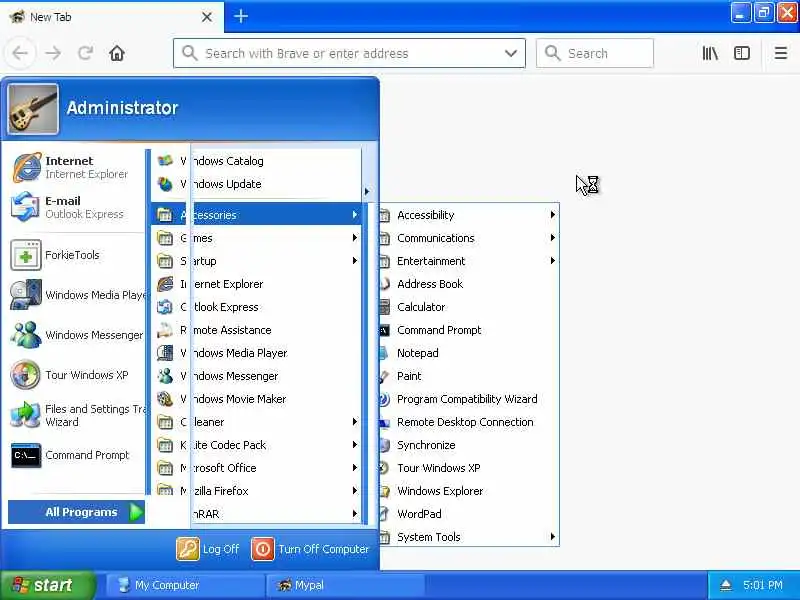Open Windows Update in programs list
The height and width of the screenshot is (600, 800).
point(257,184)
